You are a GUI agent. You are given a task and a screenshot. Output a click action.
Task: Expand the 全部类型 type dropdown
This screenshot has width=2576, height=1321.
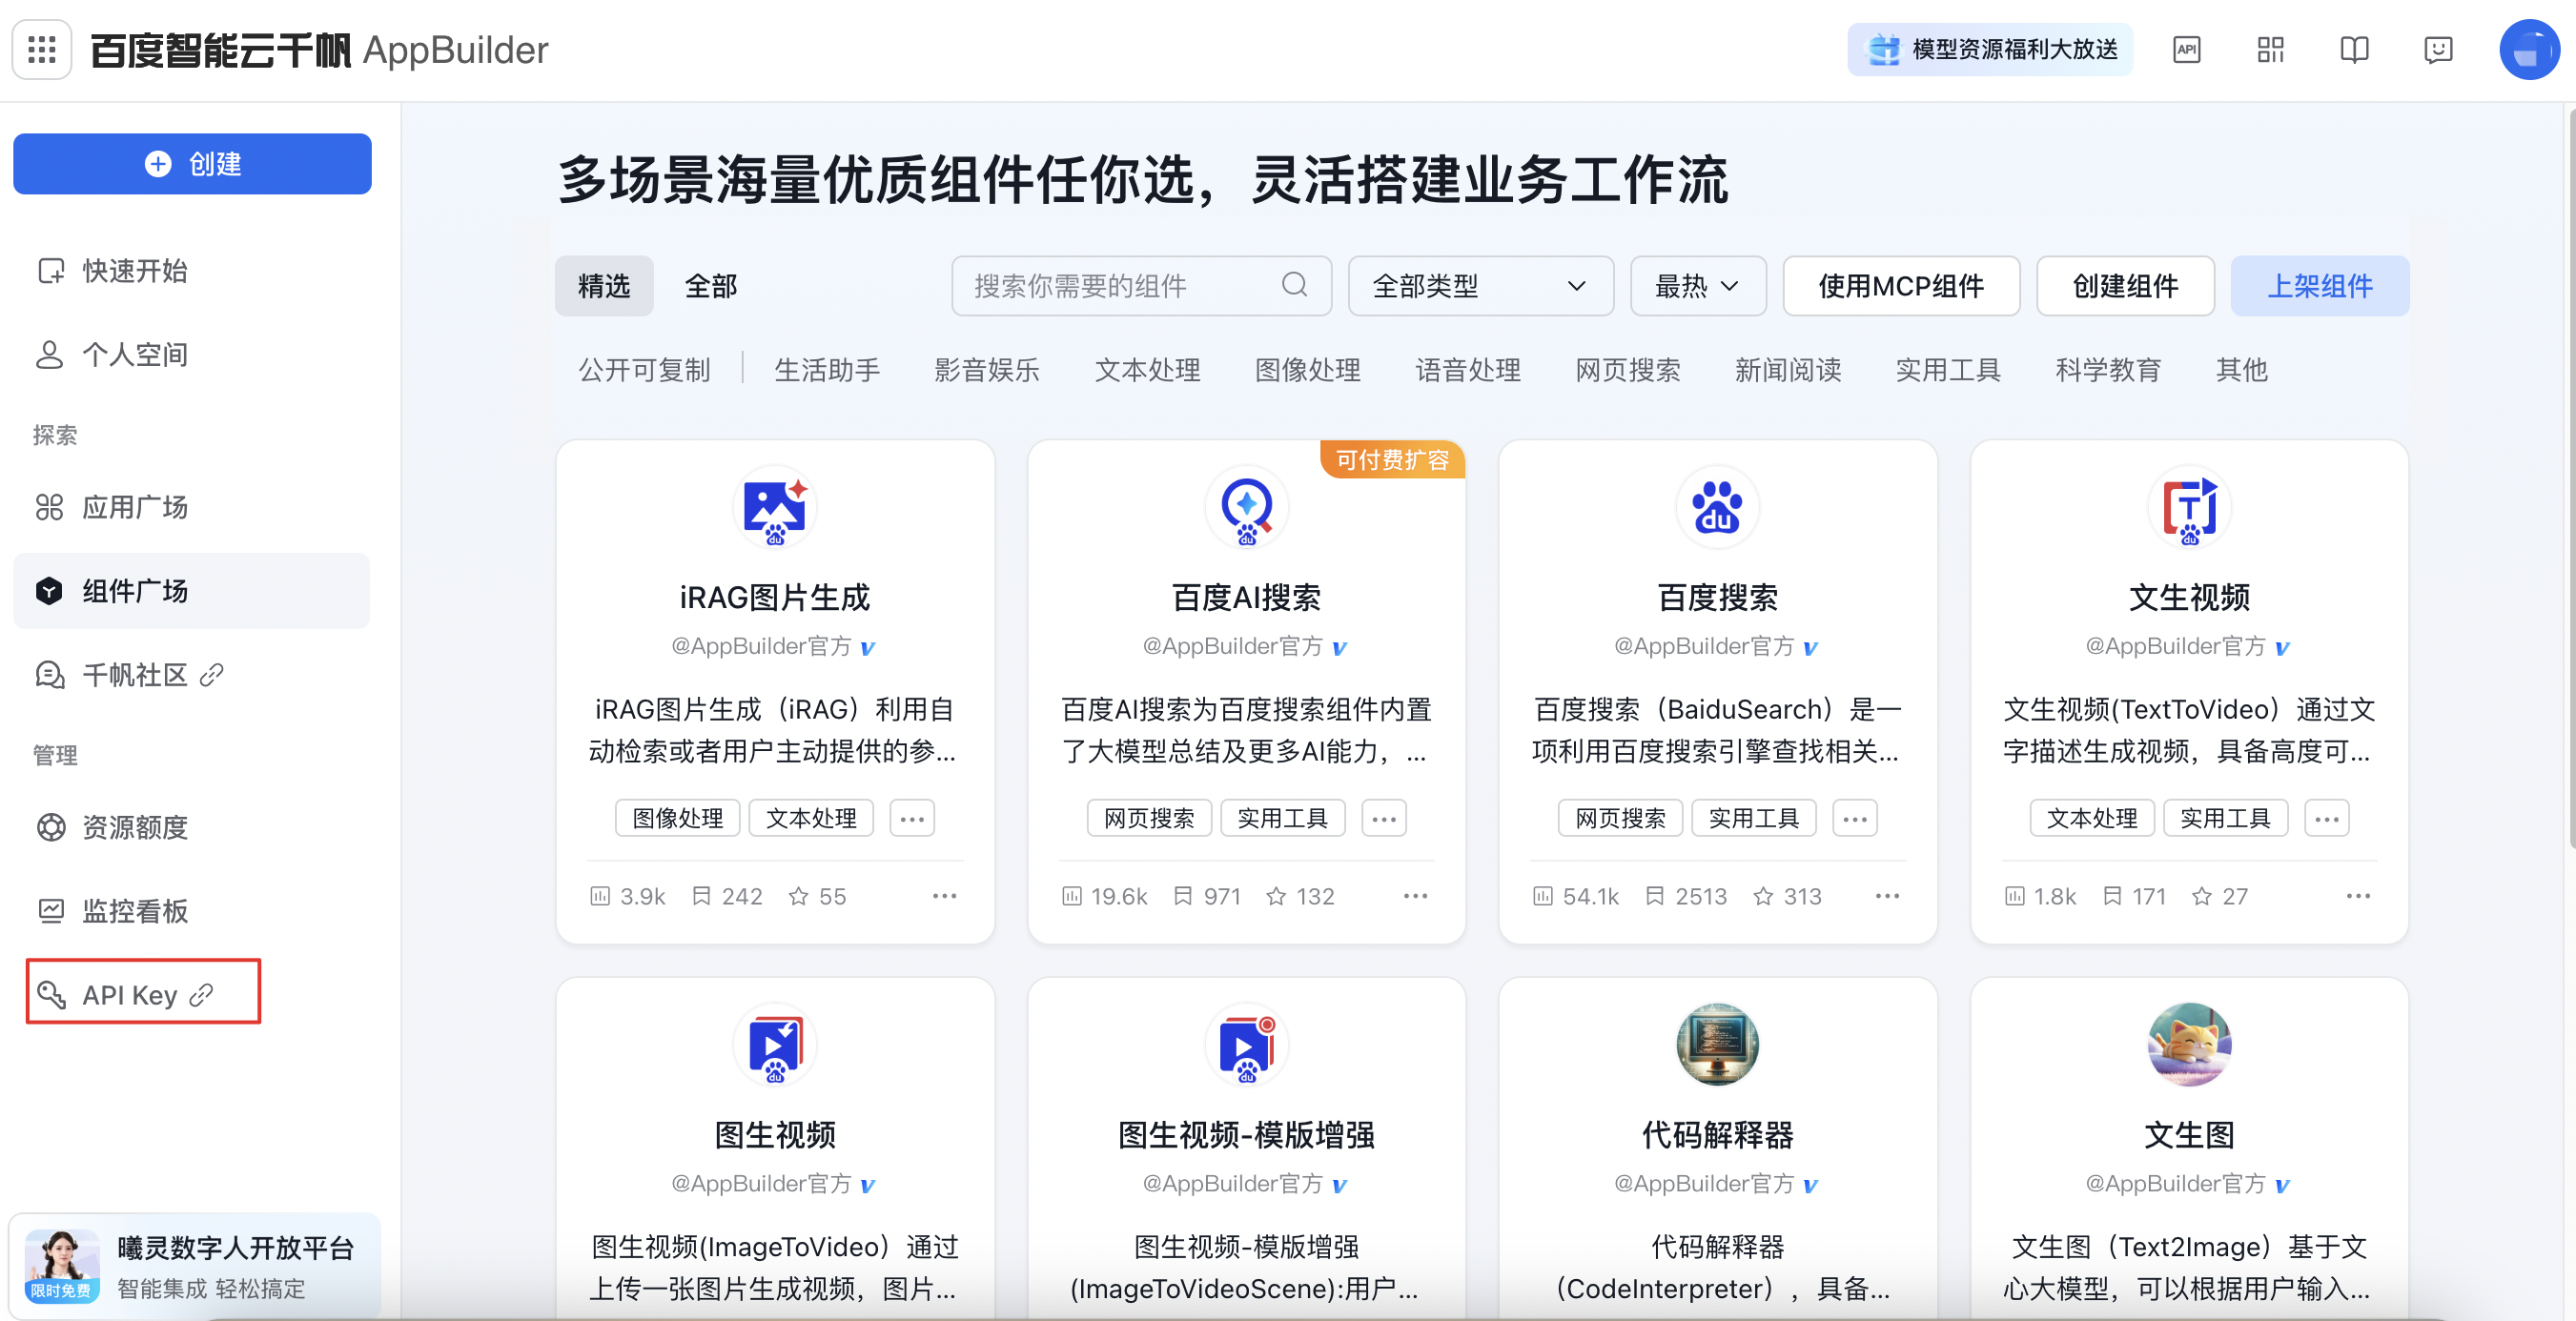pos(1480,286)
